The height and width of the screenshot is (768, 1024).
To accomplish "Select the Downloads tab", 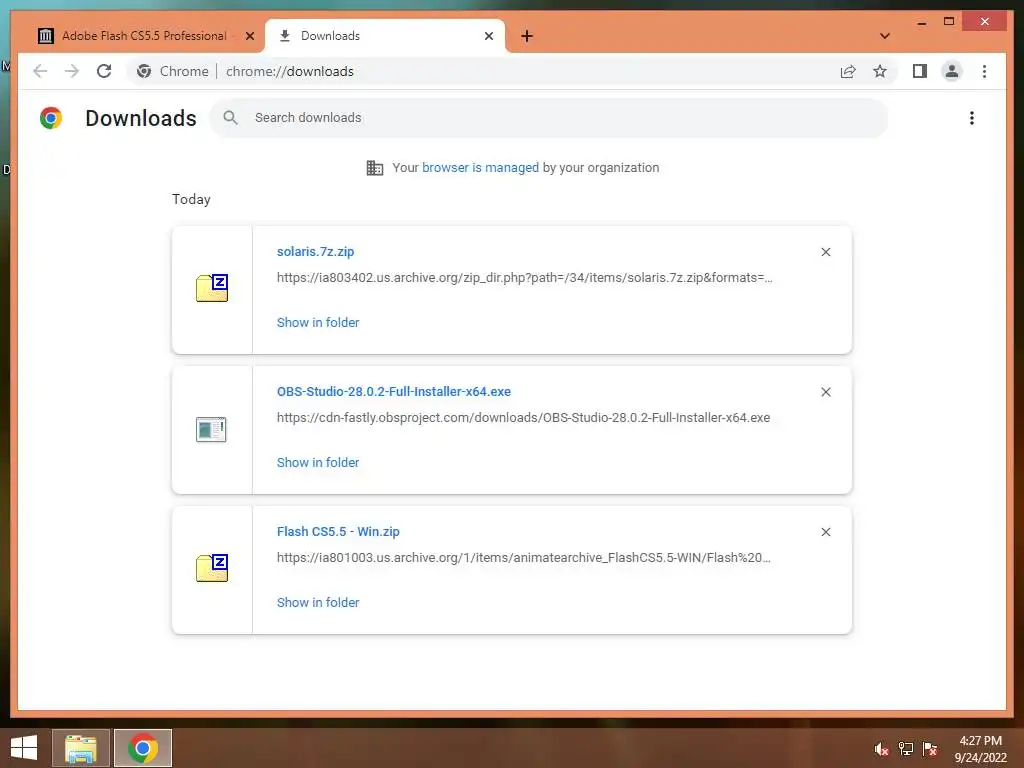I will tap(385, 36).
